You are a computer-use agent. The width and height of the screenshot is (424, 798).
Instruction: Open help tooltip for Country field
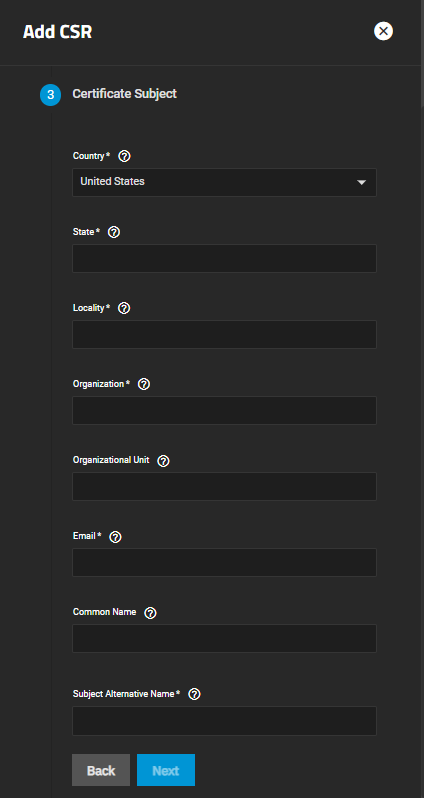[x=124, y=156]
